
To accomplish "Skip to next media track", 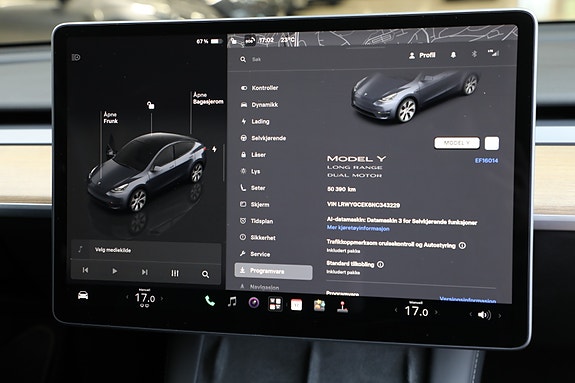I will 144,272.
